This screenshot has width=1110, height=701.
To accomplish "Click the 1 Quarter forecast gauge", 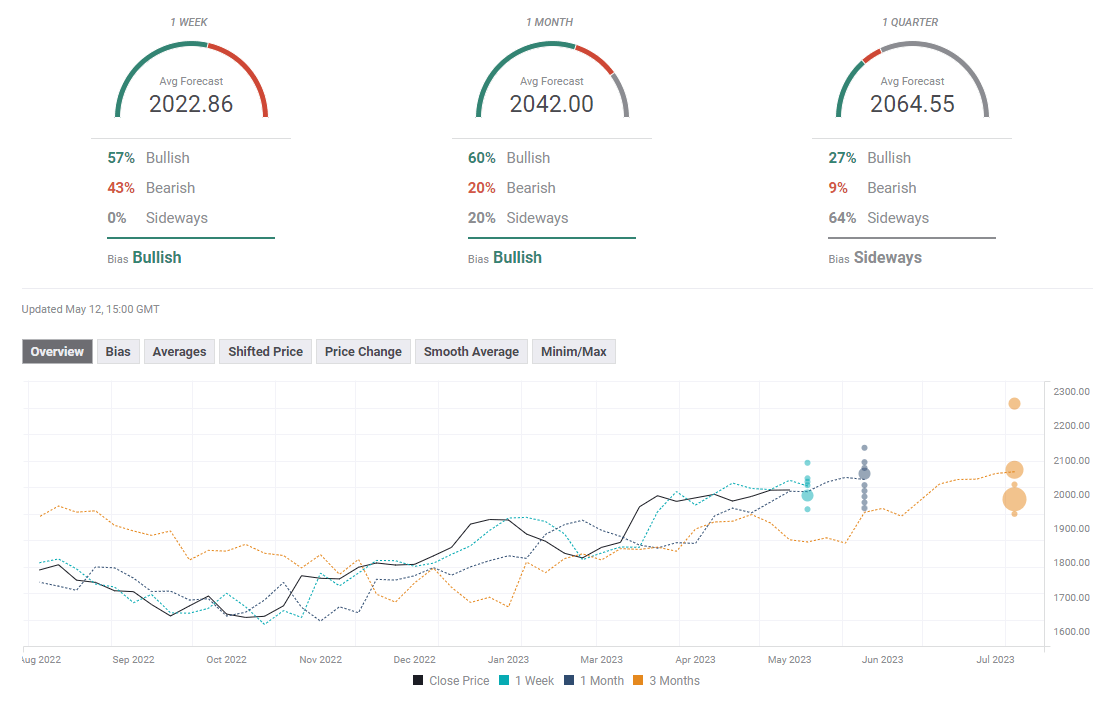I will (912, 82).
